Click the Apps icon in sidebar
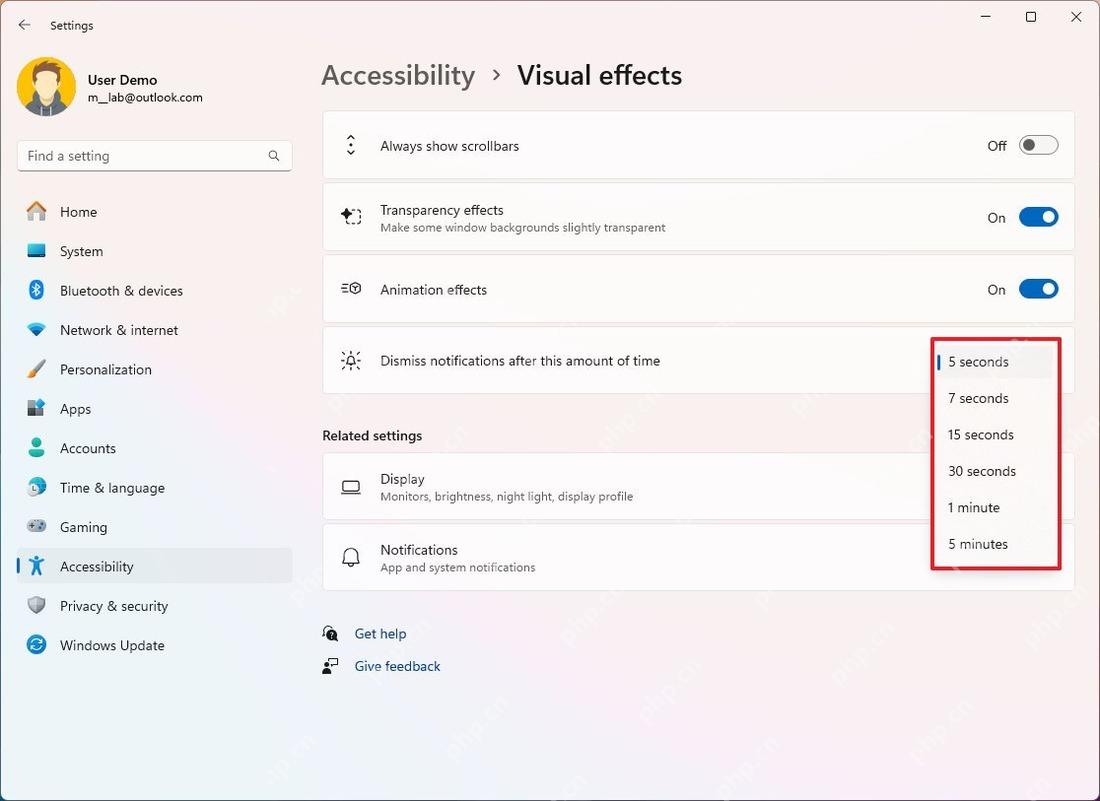This screenshot has width=1100, height=801. [36, 408]
